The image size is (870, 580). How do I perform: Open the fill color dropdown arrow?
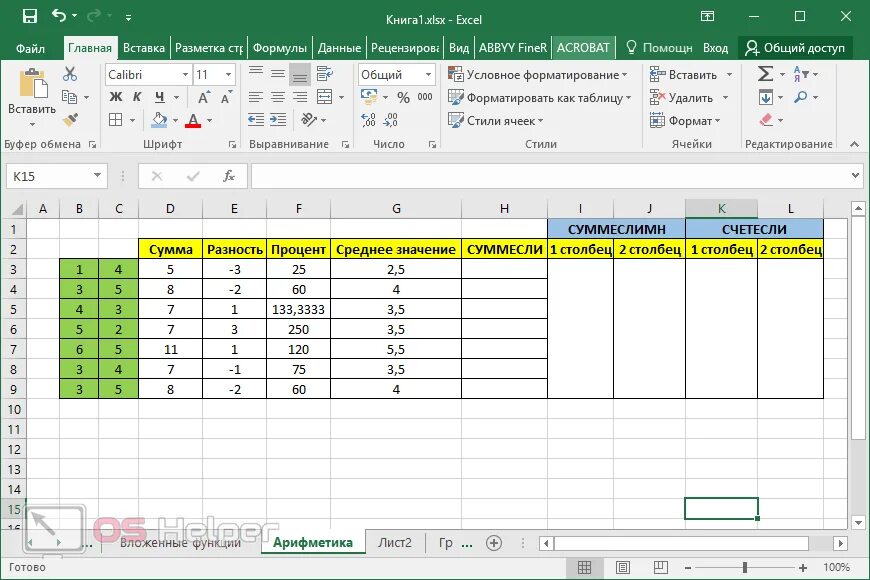pyautogui.click(x=175, y=120)
